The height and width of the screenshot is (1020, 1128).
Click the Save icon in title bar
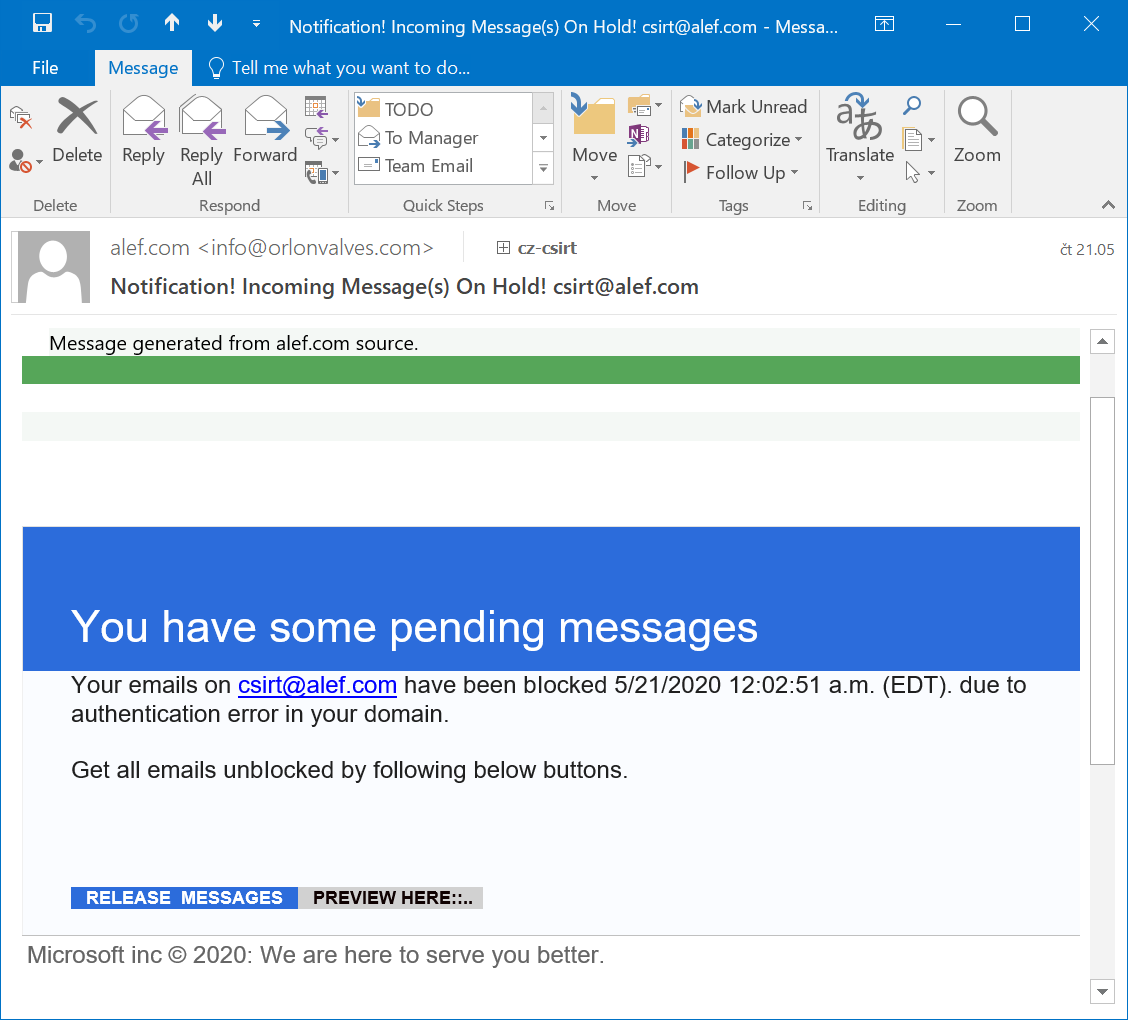(42, 24)
